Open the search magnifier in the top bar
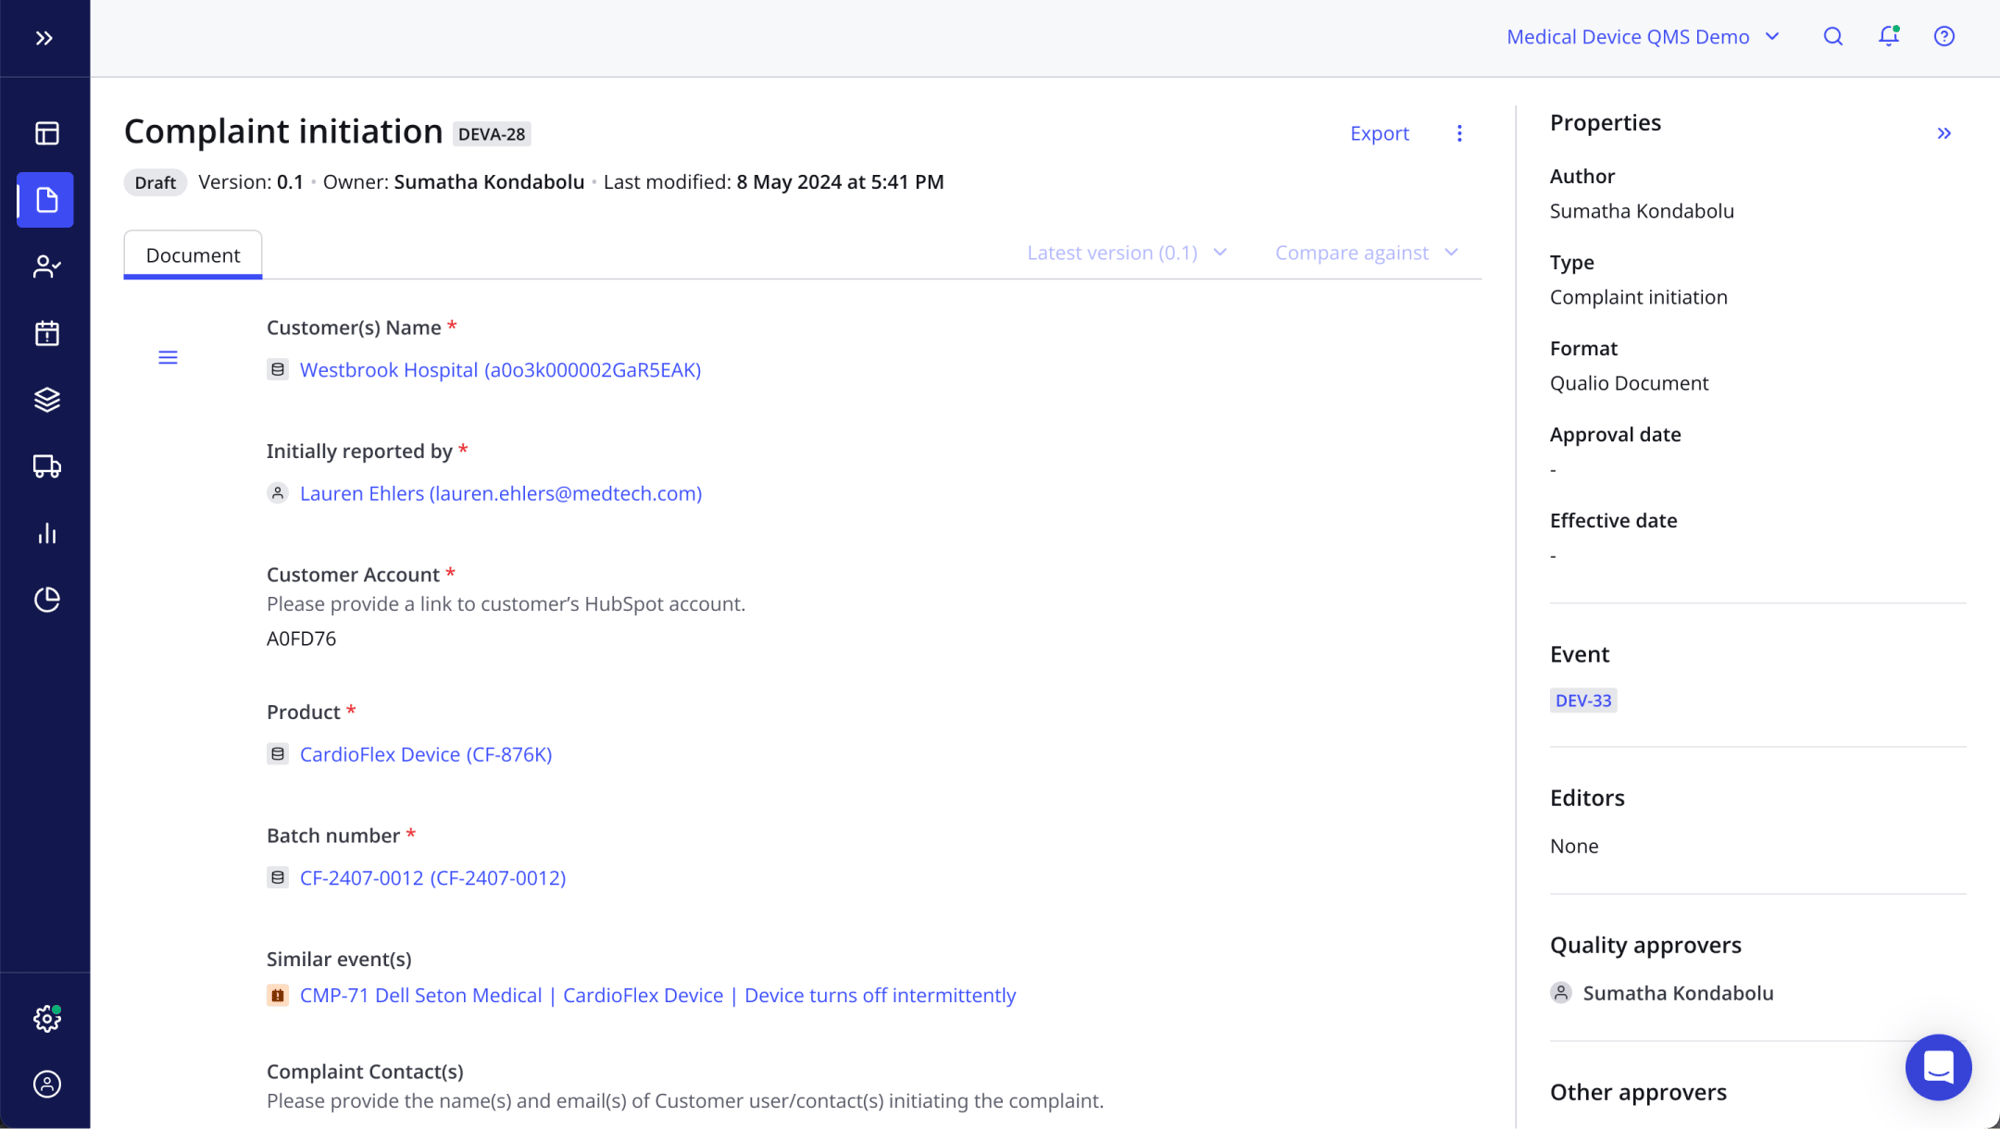 (1833, 36)
